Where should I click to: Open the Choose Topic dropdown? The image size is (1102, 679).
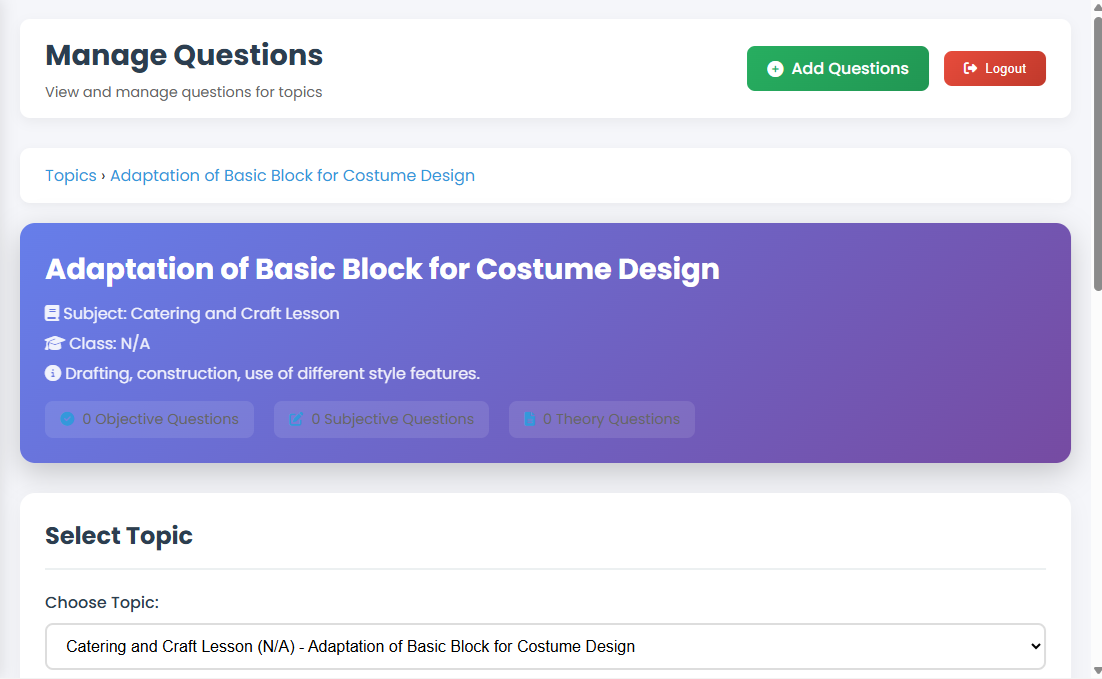(x=545, y=647)
